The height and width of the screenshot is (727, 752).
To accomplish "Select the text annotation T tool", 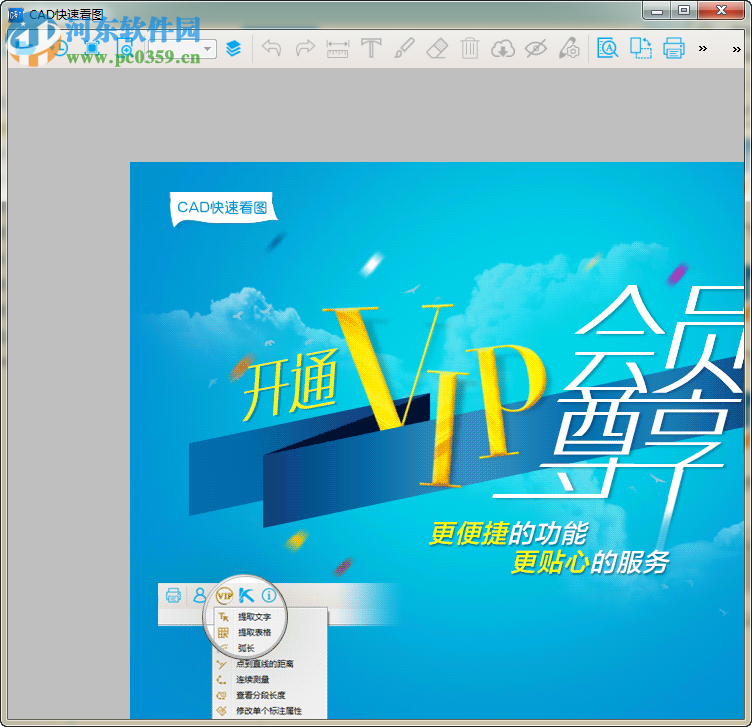I will coord(371,48).
